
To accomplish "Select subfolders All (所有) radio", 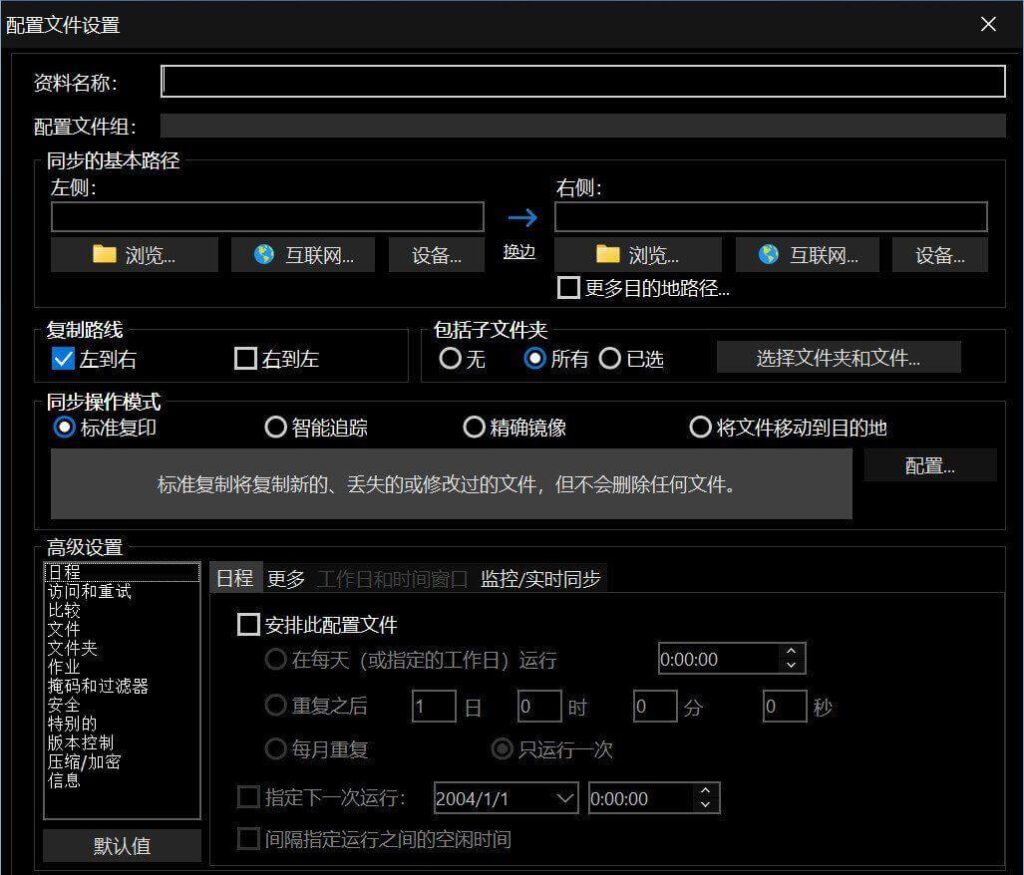I will pos(535,358).
